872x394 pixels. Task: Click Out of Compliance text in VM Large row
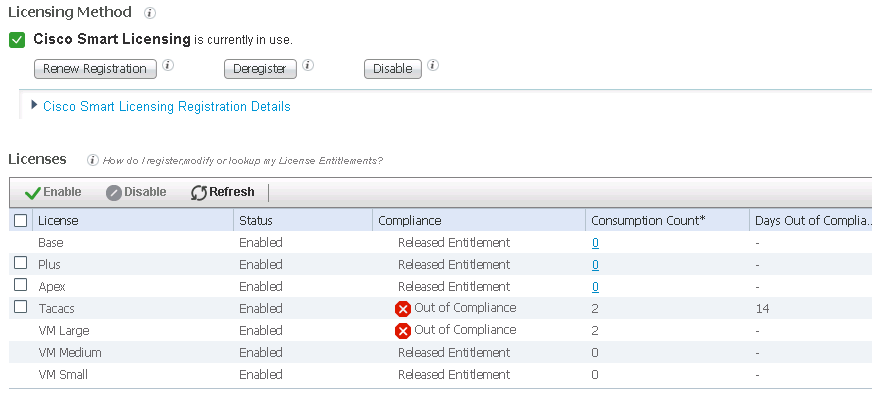(x=465, y=330)
